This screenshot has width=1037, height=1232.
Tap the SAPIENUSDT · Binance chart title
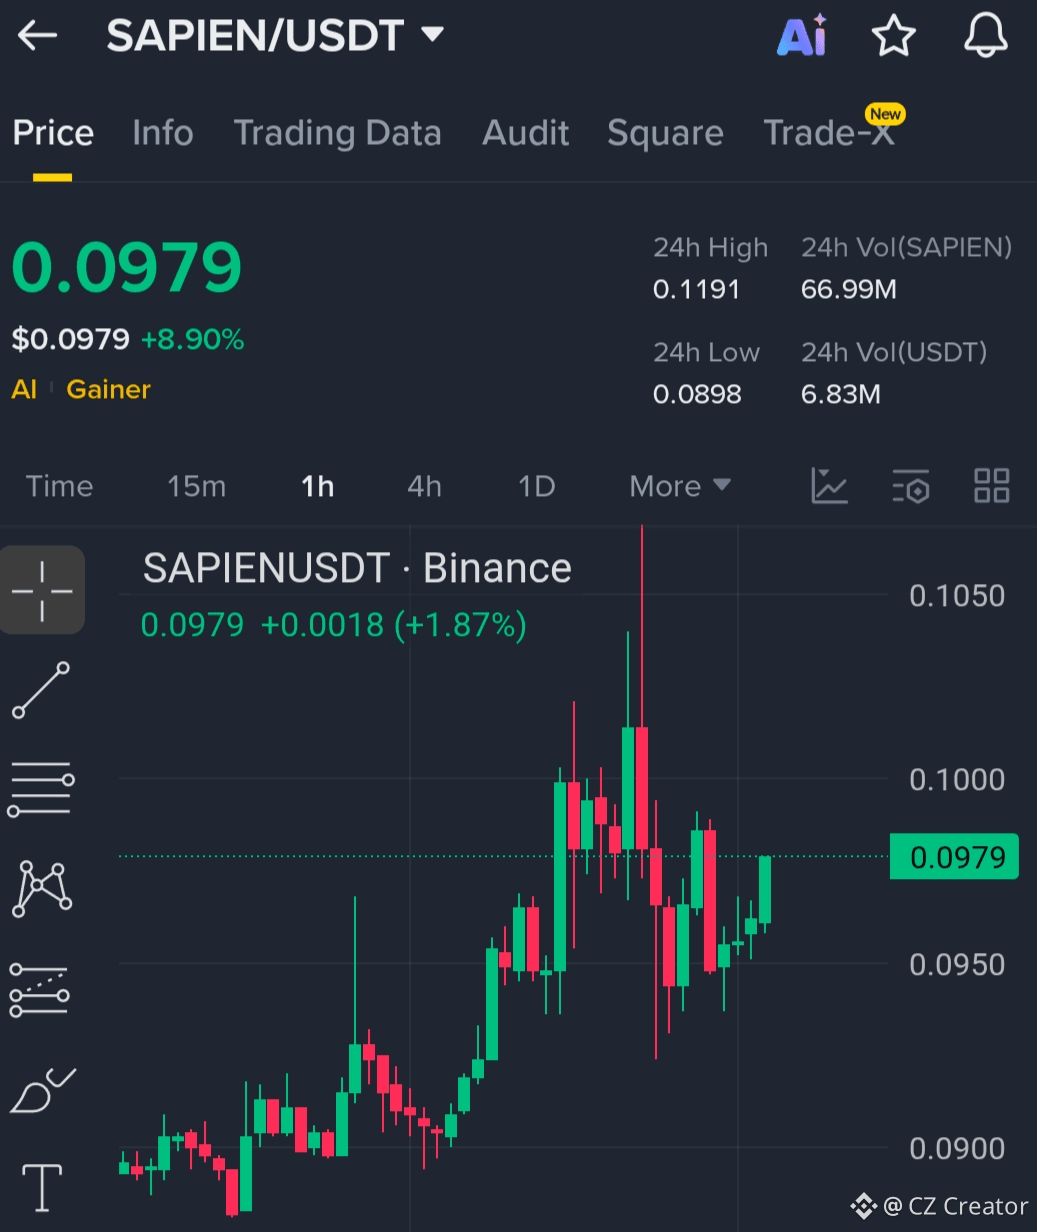357,568
